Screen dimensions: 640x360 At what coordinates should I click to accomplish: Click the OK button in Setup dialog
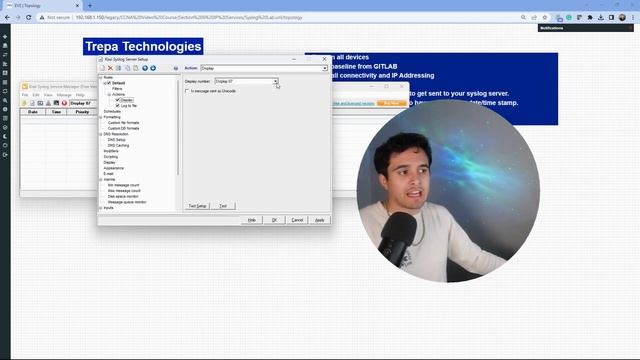[274, 220]
